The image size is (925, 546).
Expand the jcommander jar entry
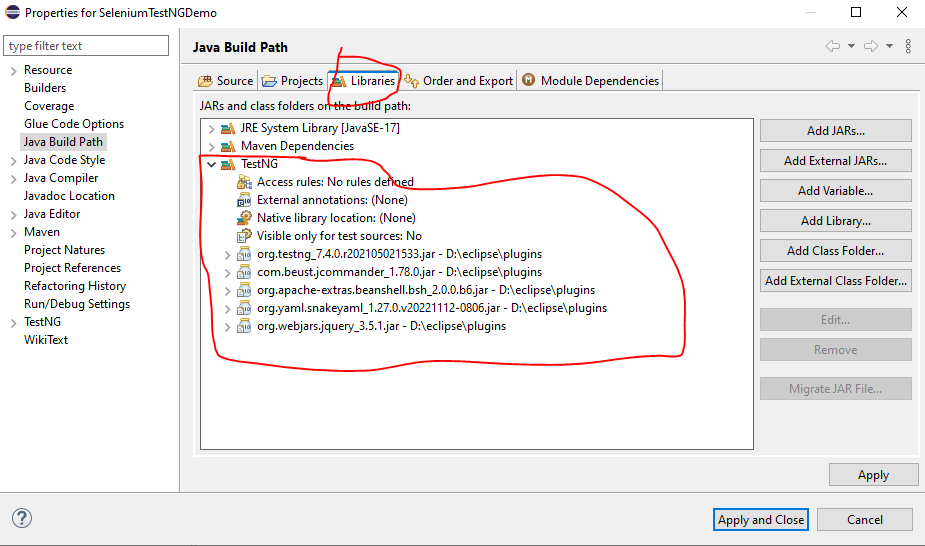pos(227,273)
